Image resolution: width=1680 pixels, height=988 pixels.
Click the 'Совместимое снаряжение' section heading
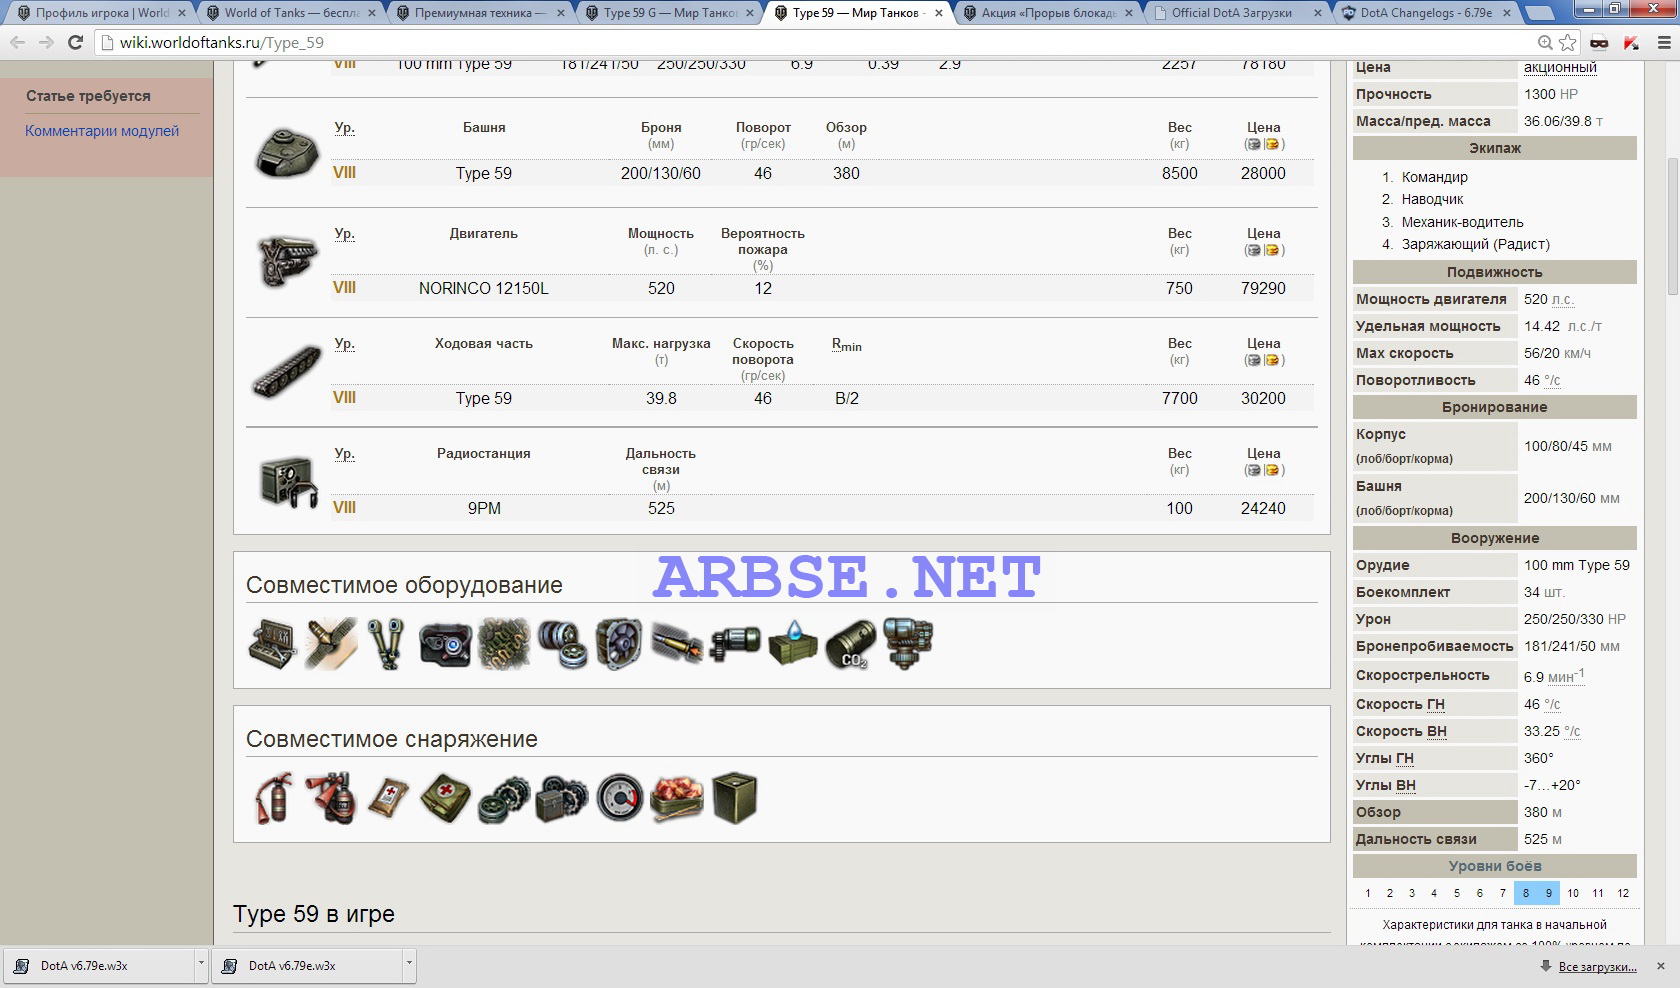(x=392, y=739)
